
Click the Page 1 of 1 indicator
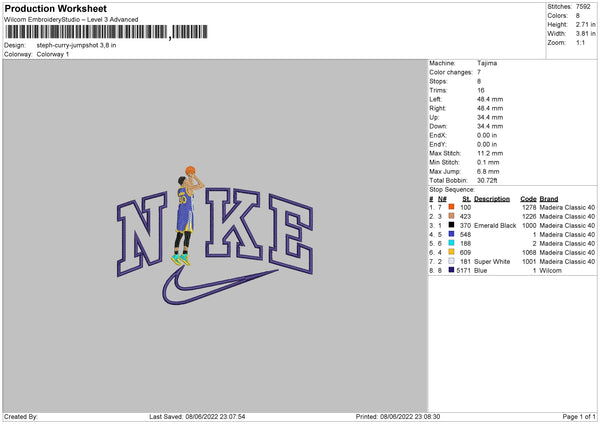(x=579, y=417)
